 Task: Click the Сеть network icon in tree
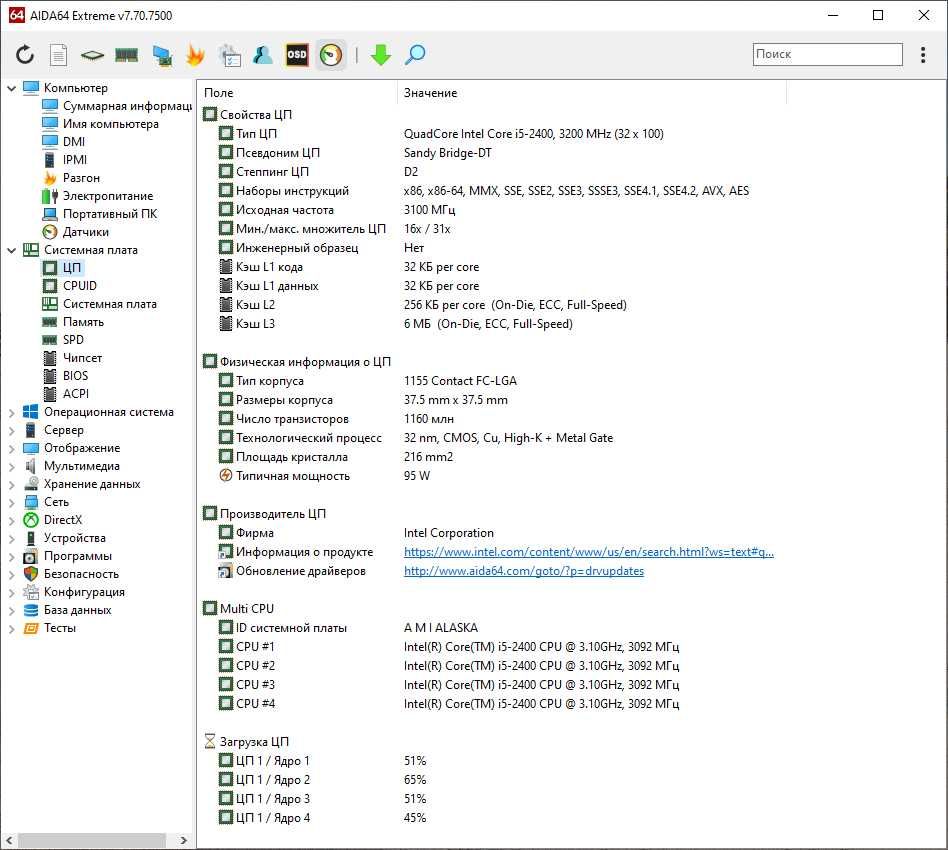point(31,502)
